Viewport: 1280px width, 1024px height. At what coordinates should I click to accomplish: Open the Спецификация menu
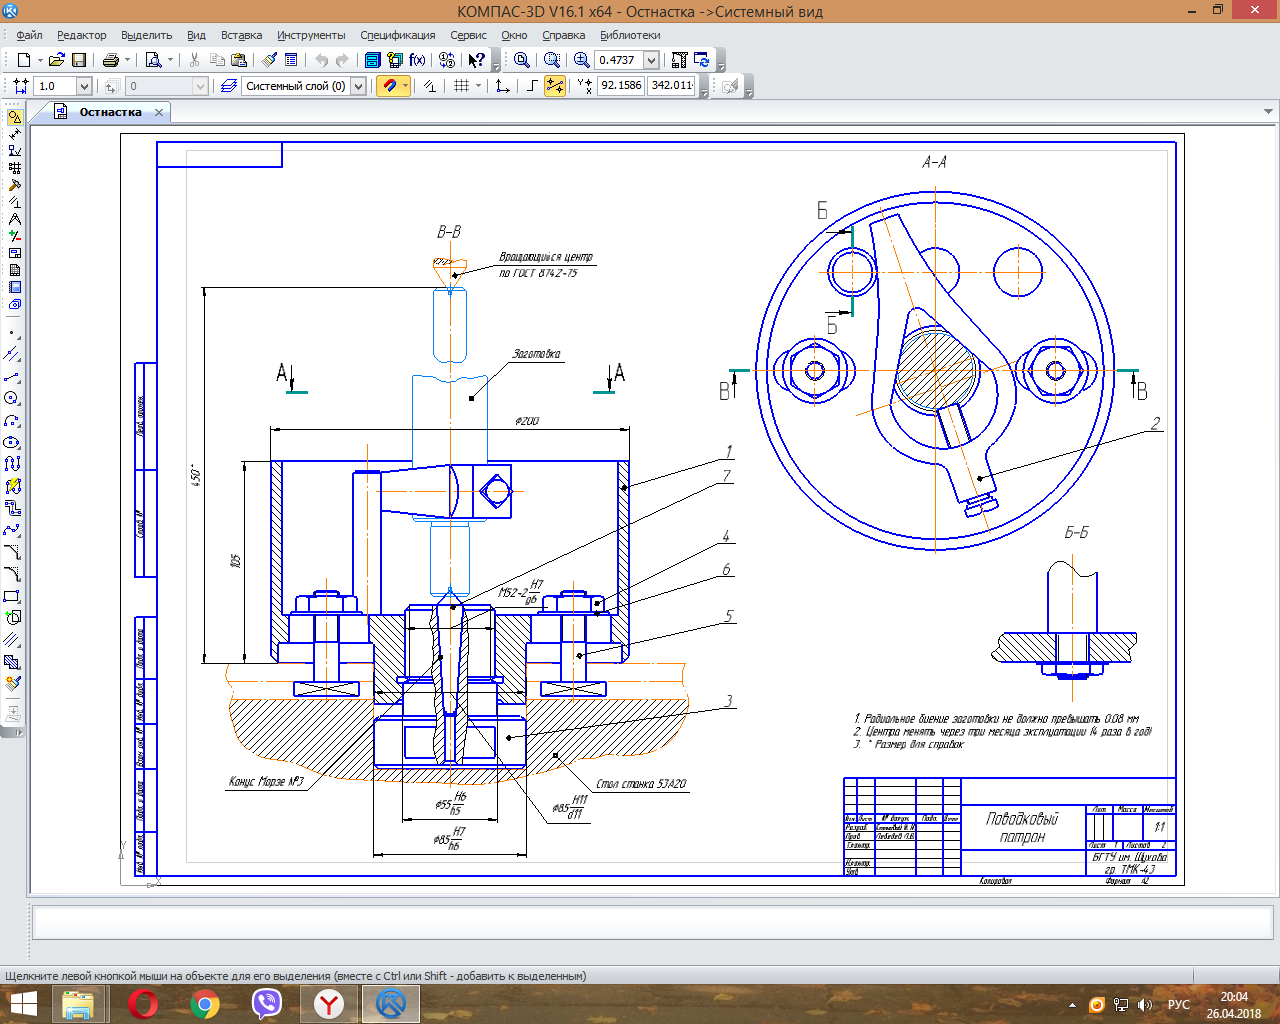click(398, 35)
